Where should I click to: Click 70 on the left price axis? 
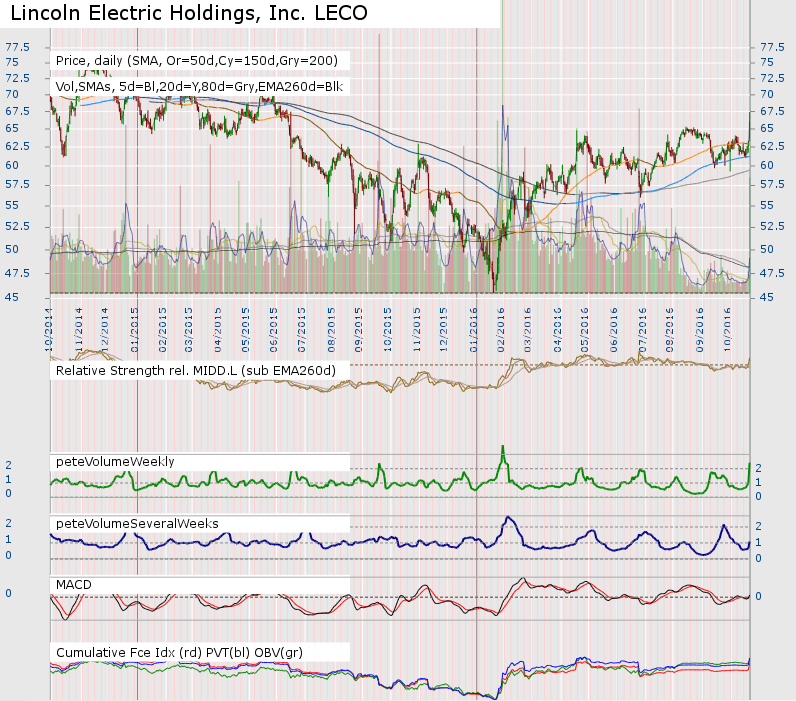pyautogui.click(x=12, y=94)
